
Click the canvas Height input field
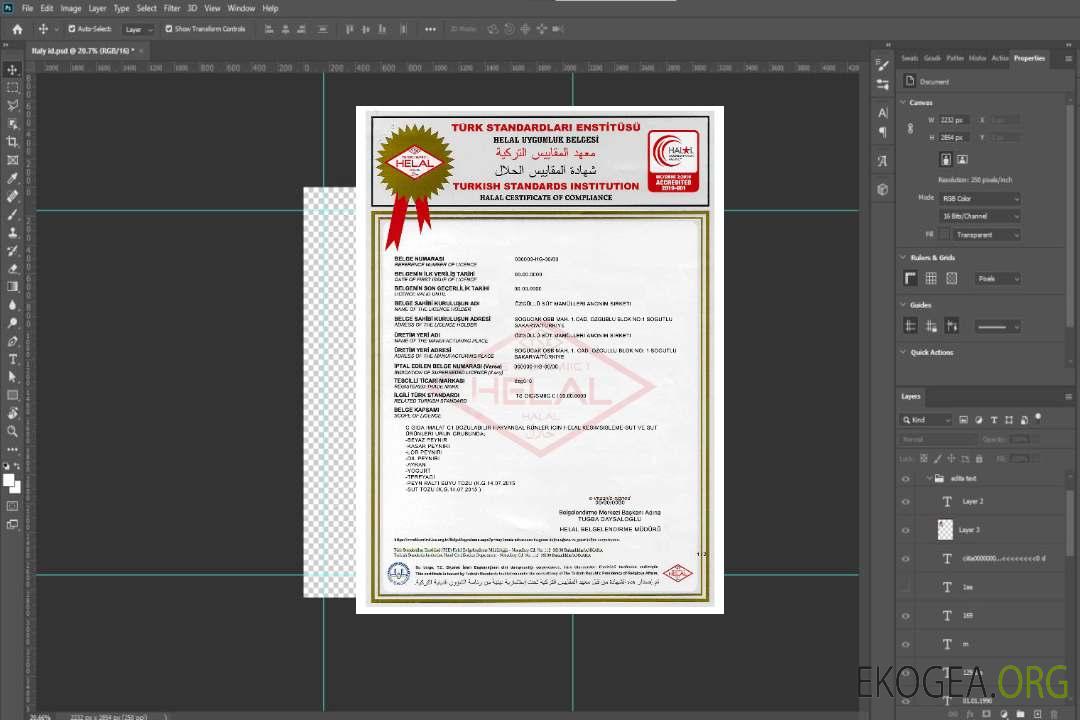click(955, 138)
